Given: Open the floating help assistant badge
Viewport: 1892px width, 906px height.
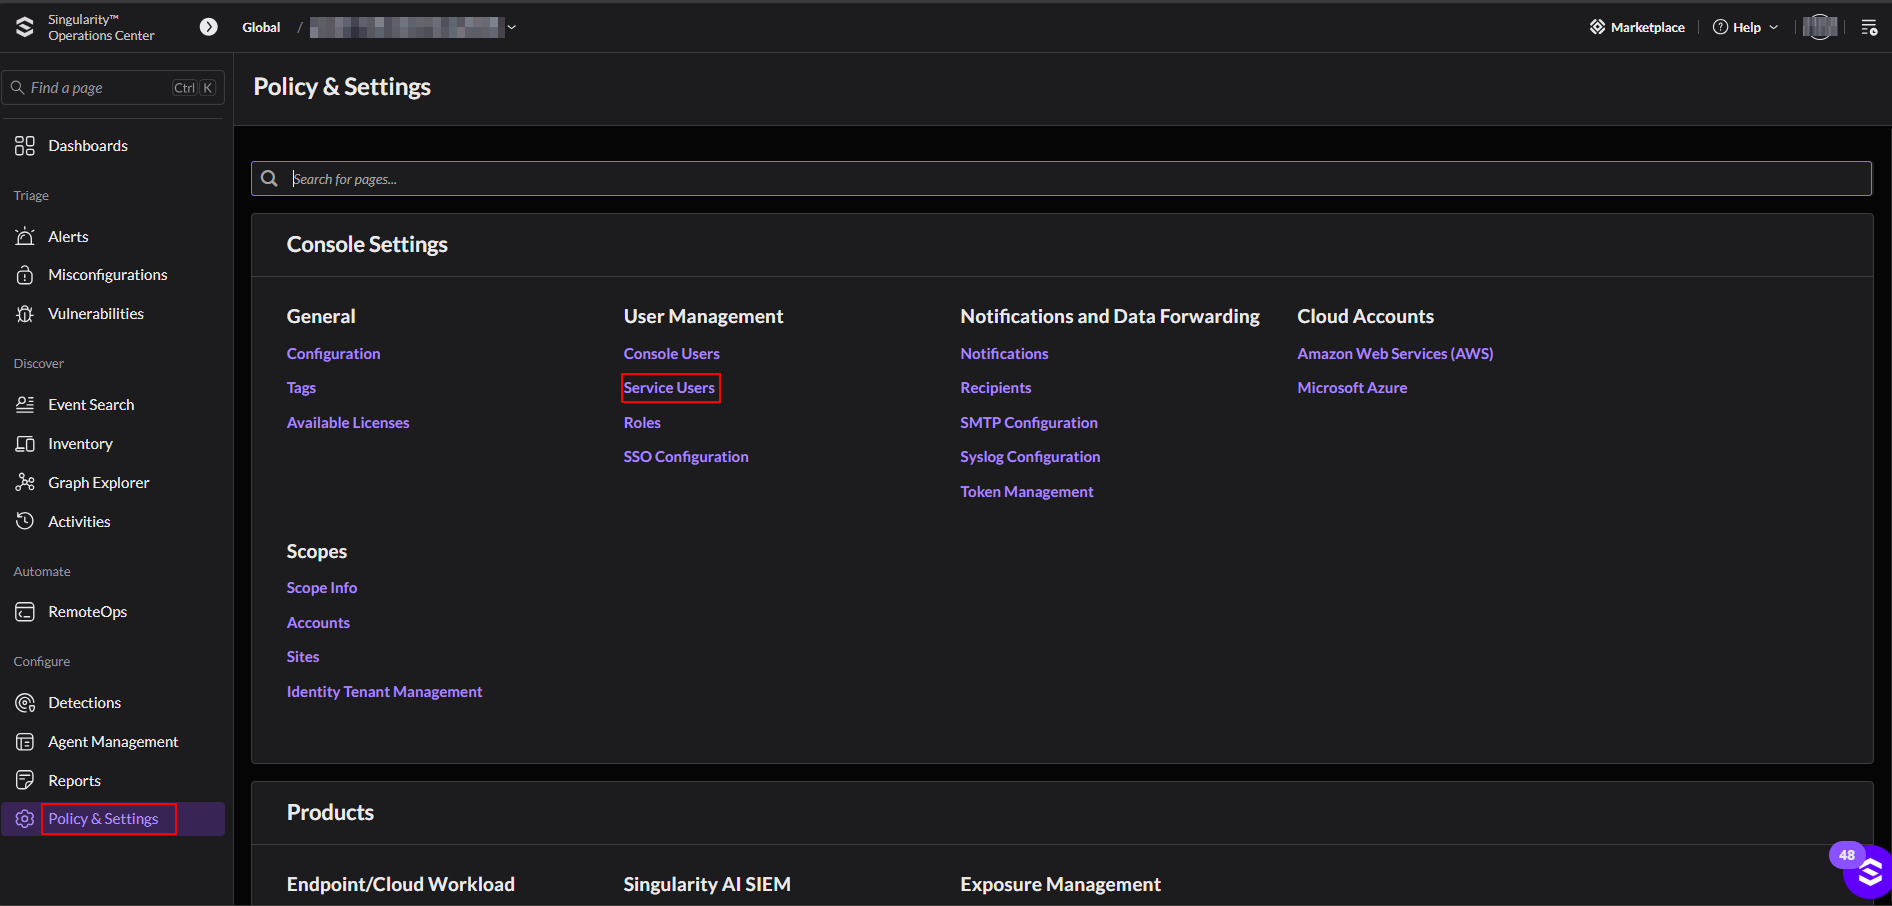Looking at the screenshot, I should click(1866, 872).
